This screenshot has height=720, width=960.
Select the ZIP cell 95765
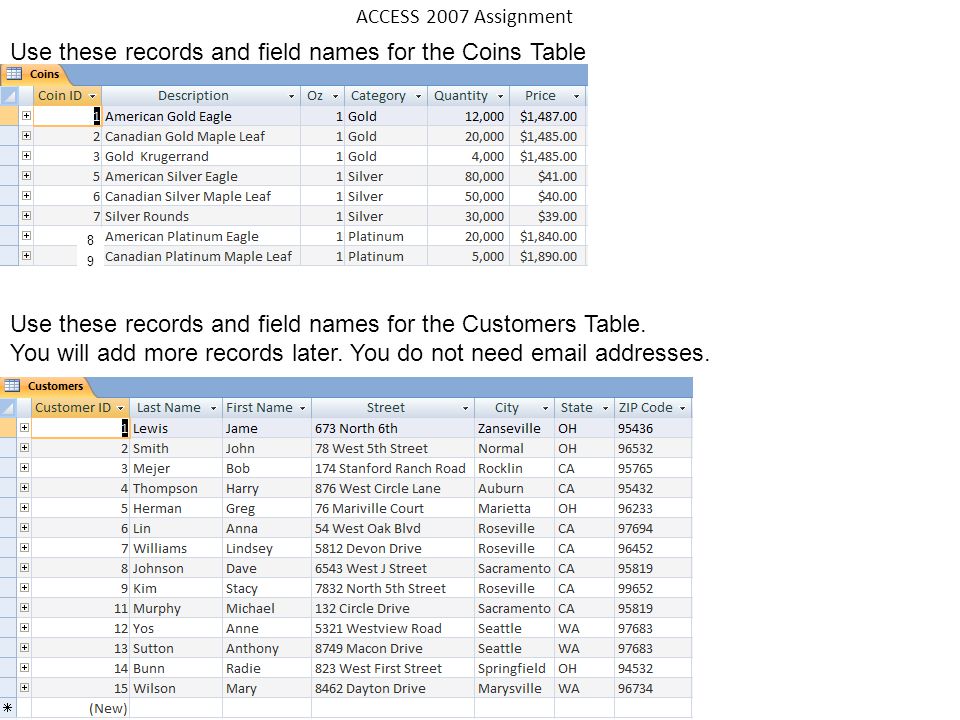(x=653, y=468)
